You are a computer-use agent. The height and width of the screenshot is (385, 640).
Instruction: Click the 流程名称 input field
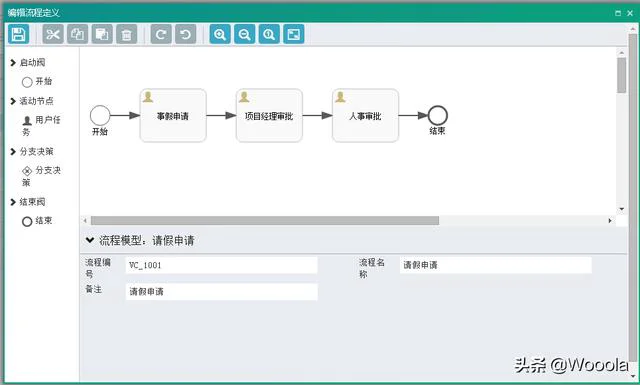(x=496, y=265)
